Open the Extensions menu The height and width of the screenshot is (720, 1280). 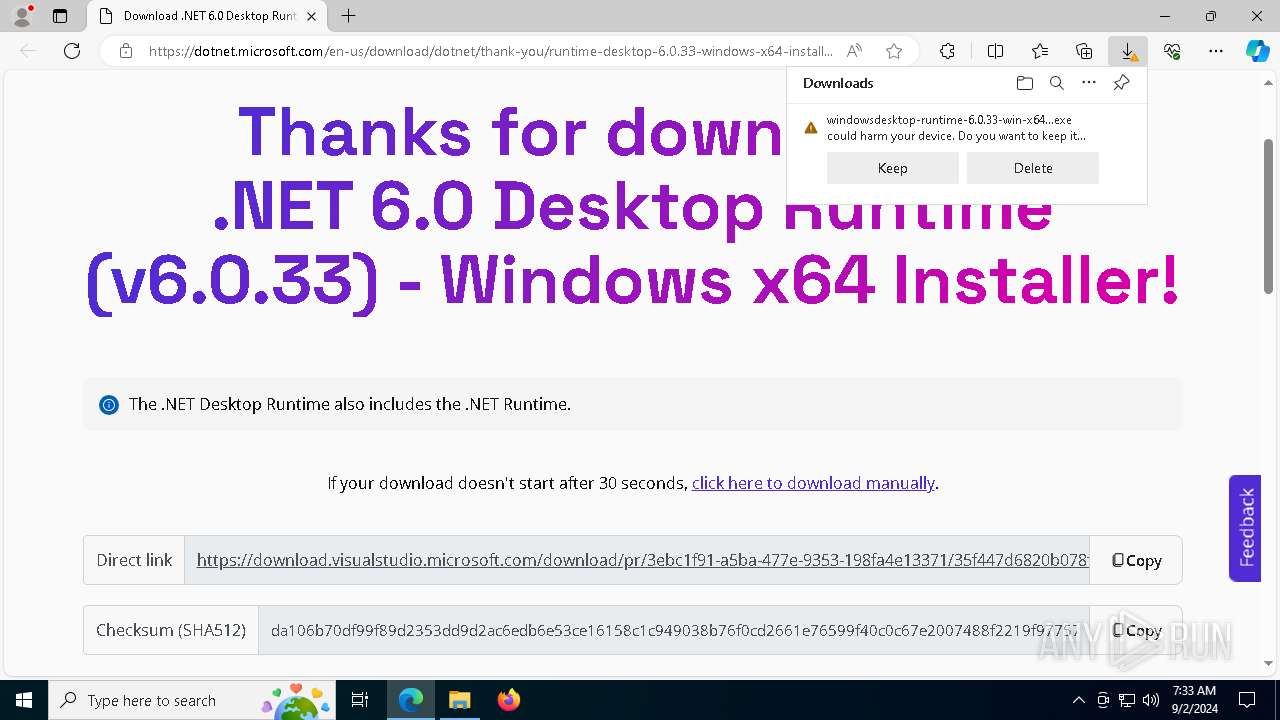(947, 51)
